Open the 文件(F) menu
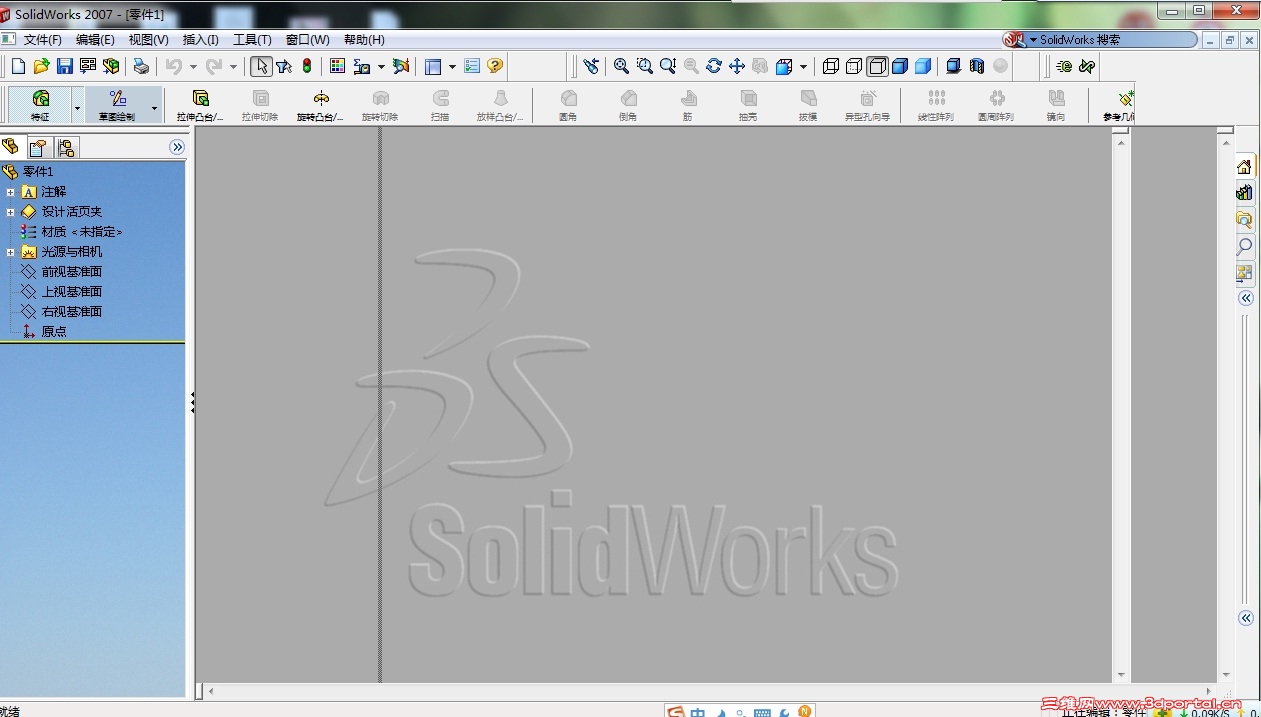The image size is (1261, 717). tap(42, 40)
